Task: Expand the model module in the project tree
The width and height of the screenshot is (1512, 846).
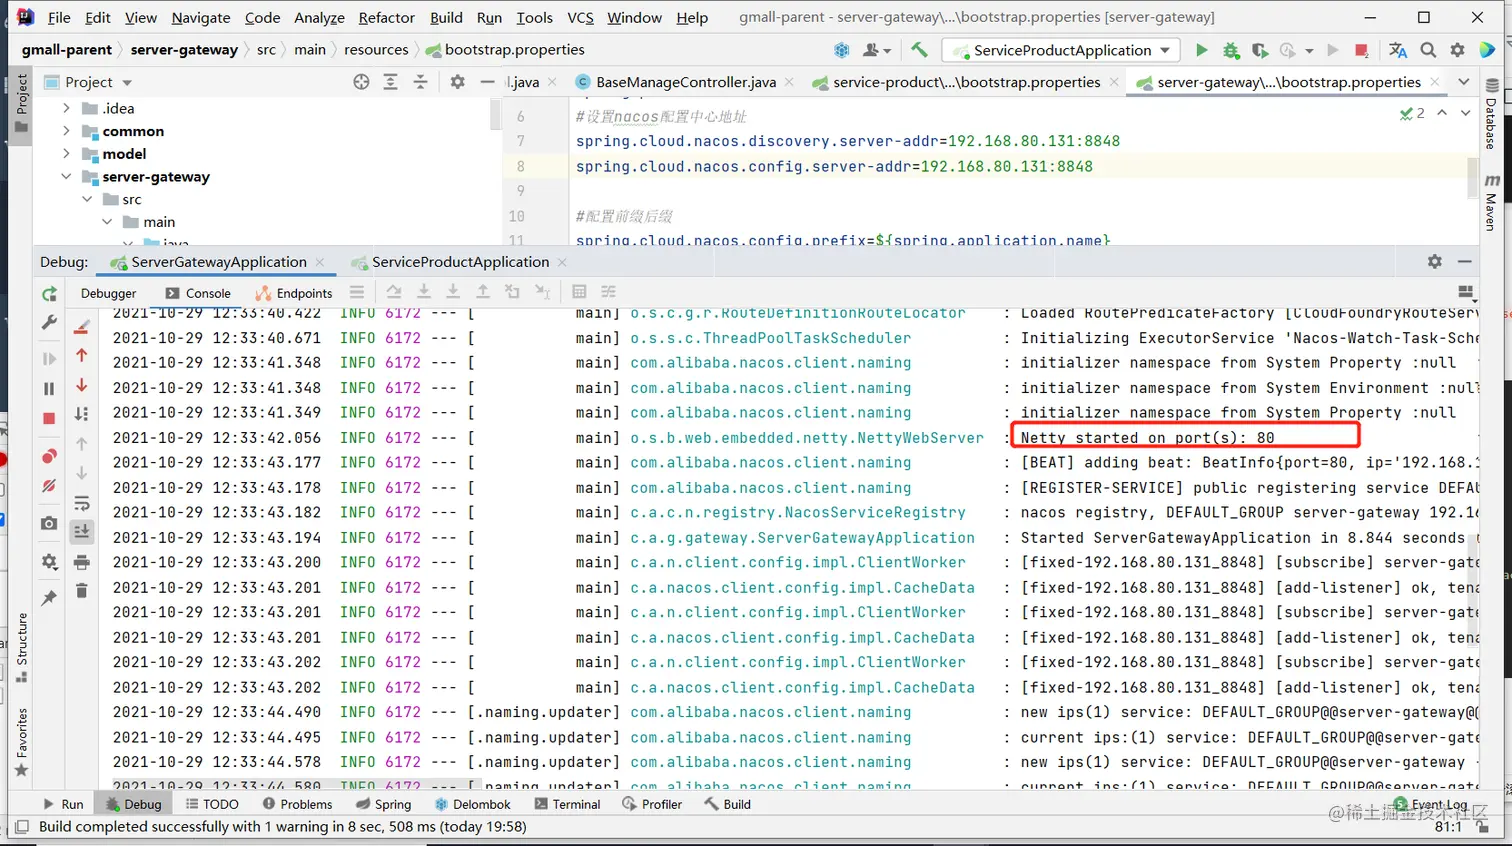Action: pyautogui.click(x=67, y=154)
